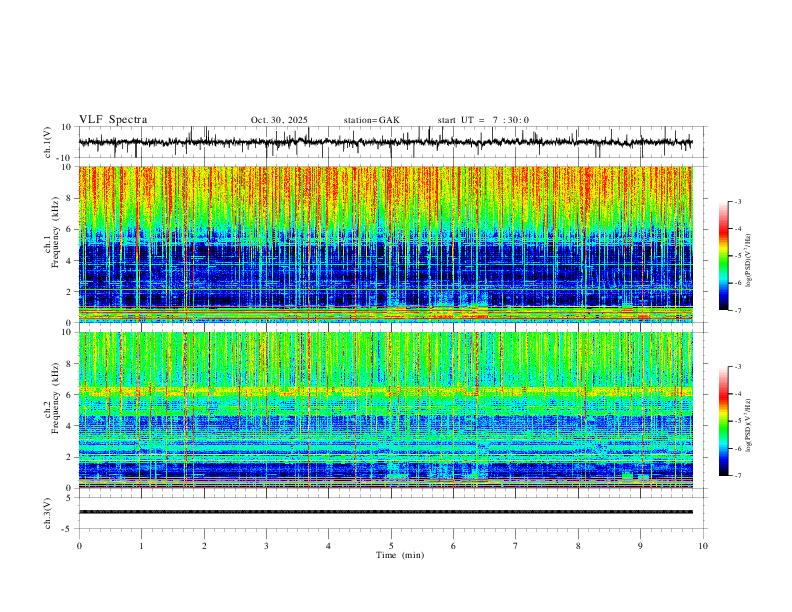Screen dimensions: 792x612
Task: Click time axis tick label '10'
Action: coord(703,546)
